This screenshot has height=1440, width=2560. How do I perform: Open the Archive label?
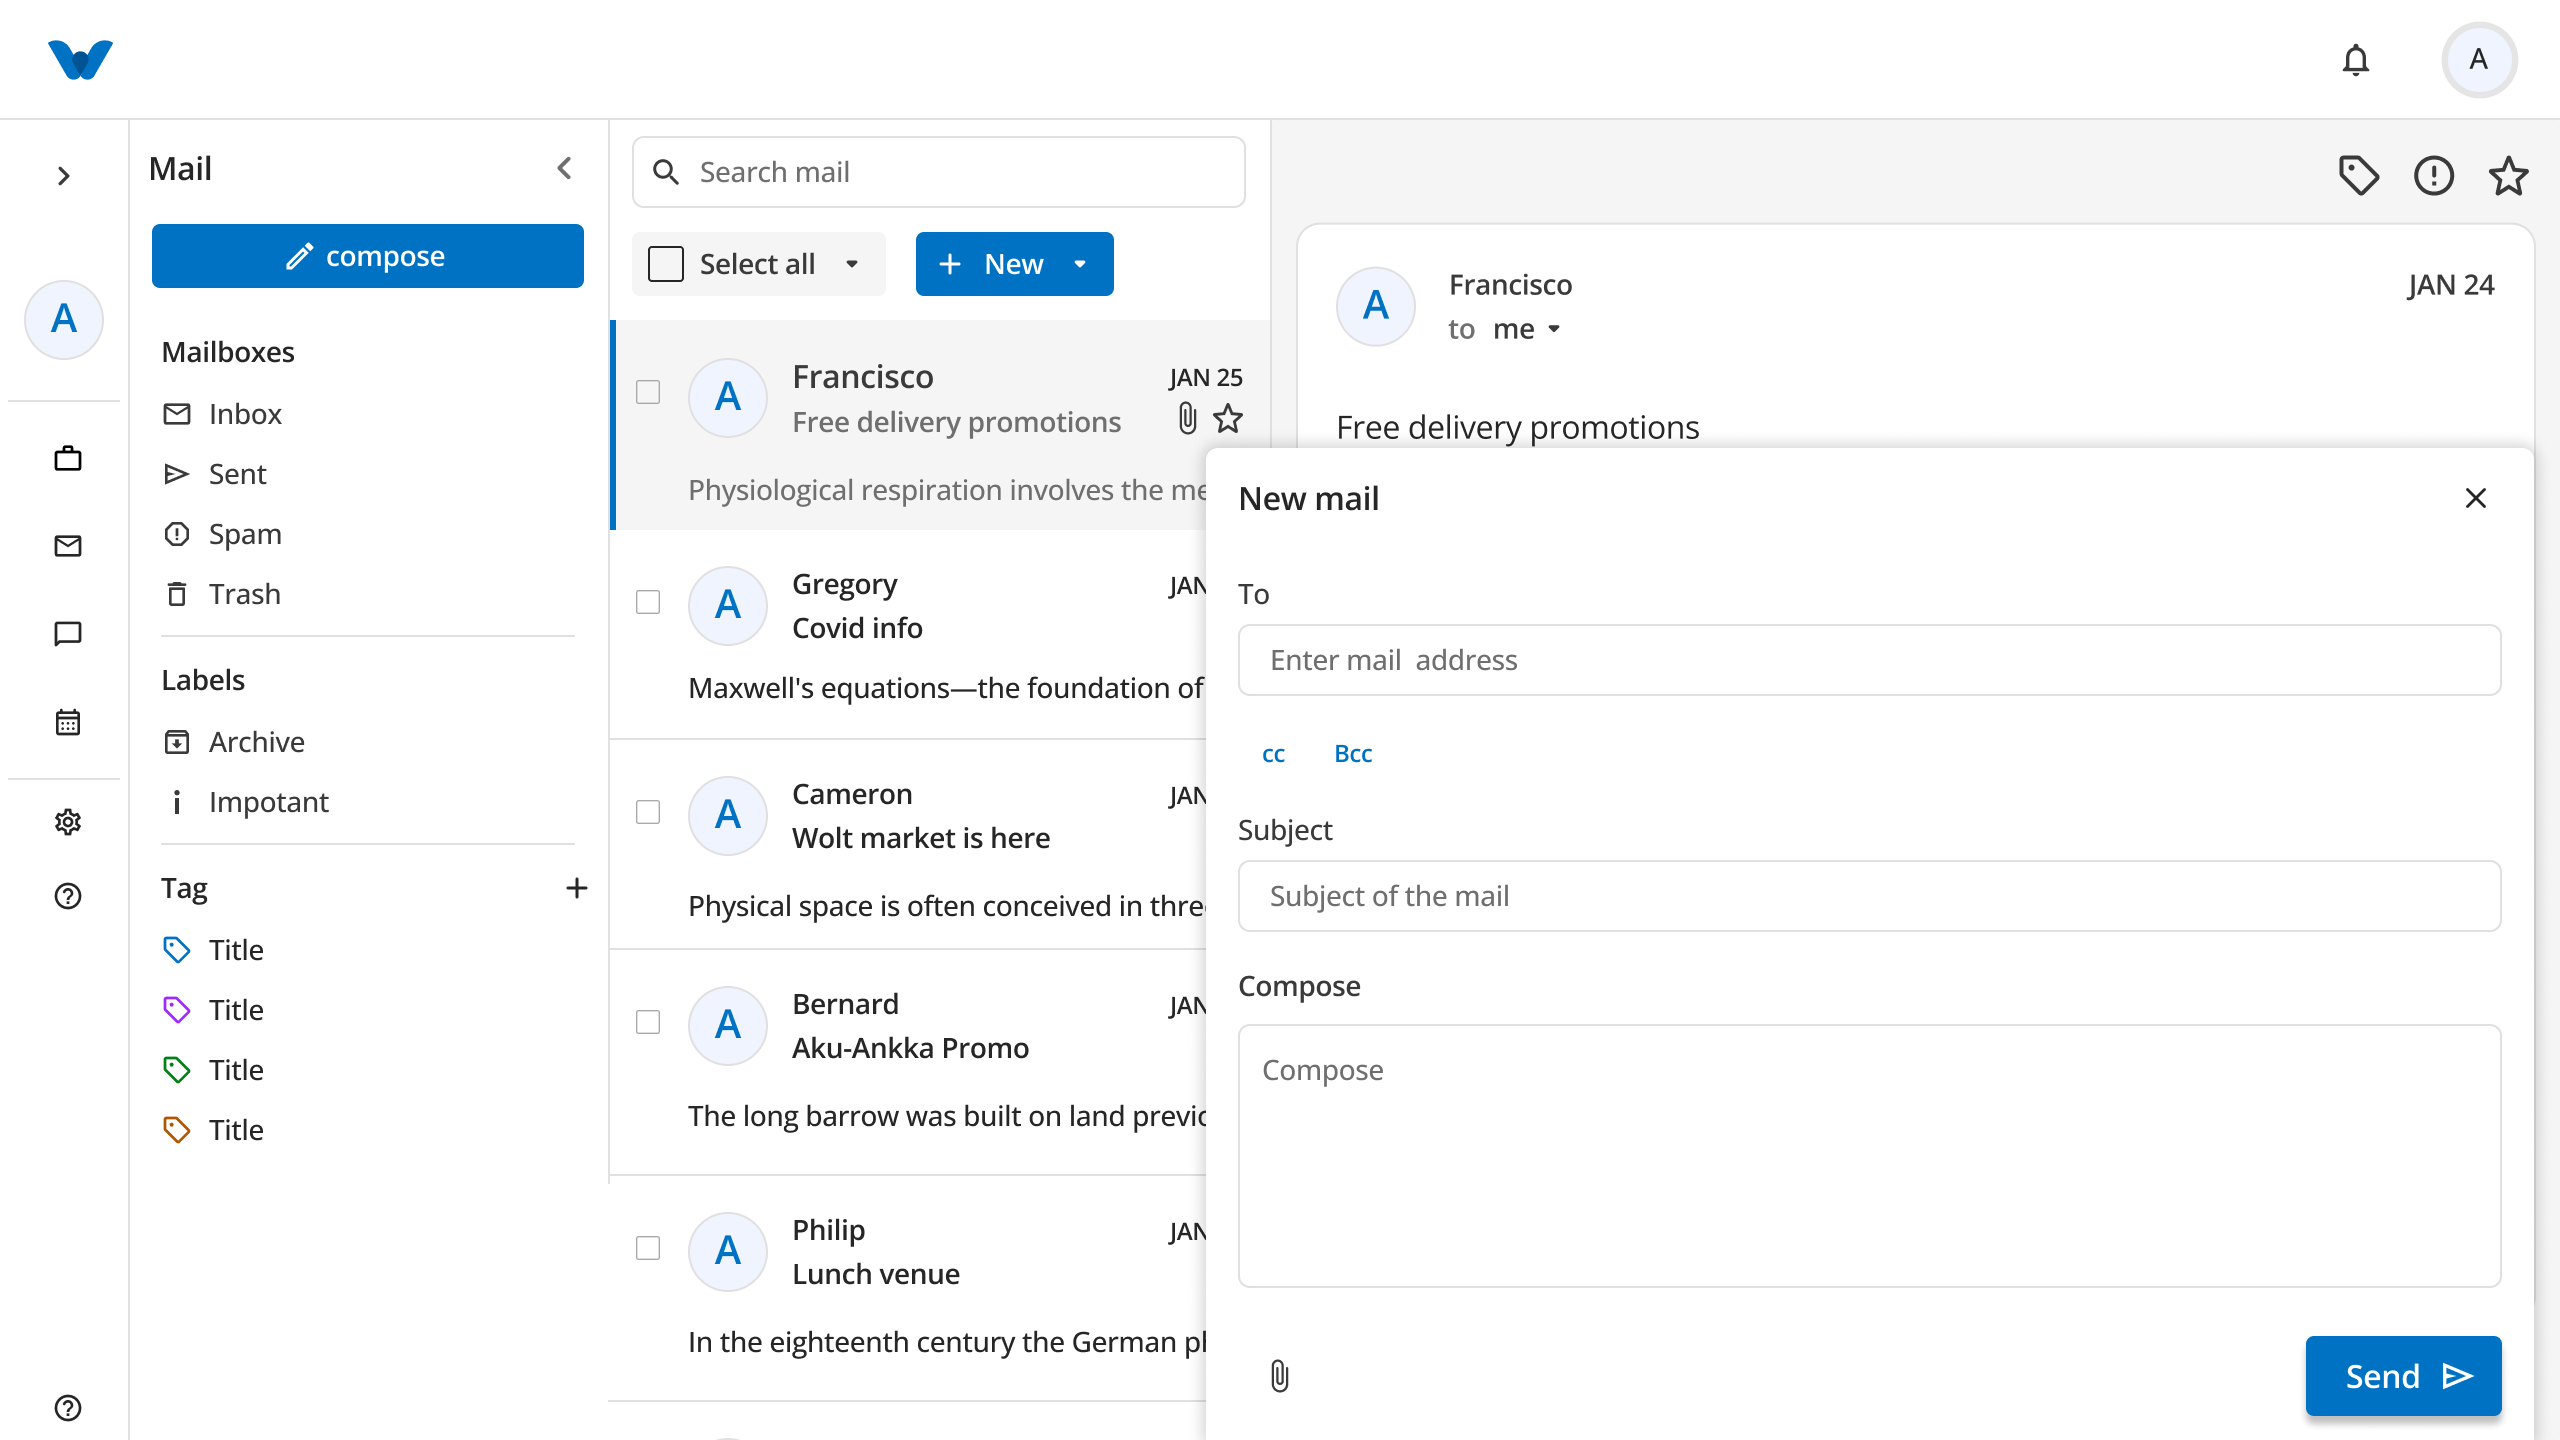point(234,742)
